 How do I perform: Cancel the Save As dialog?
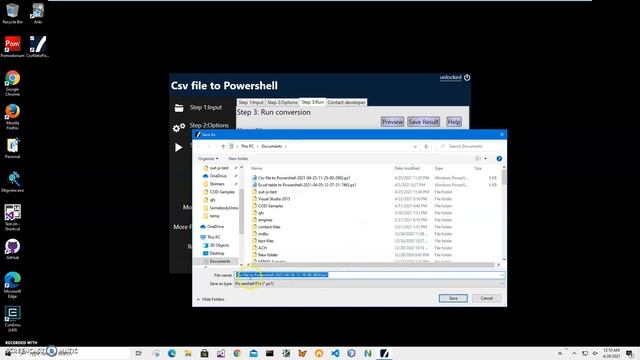pos(487,298)
